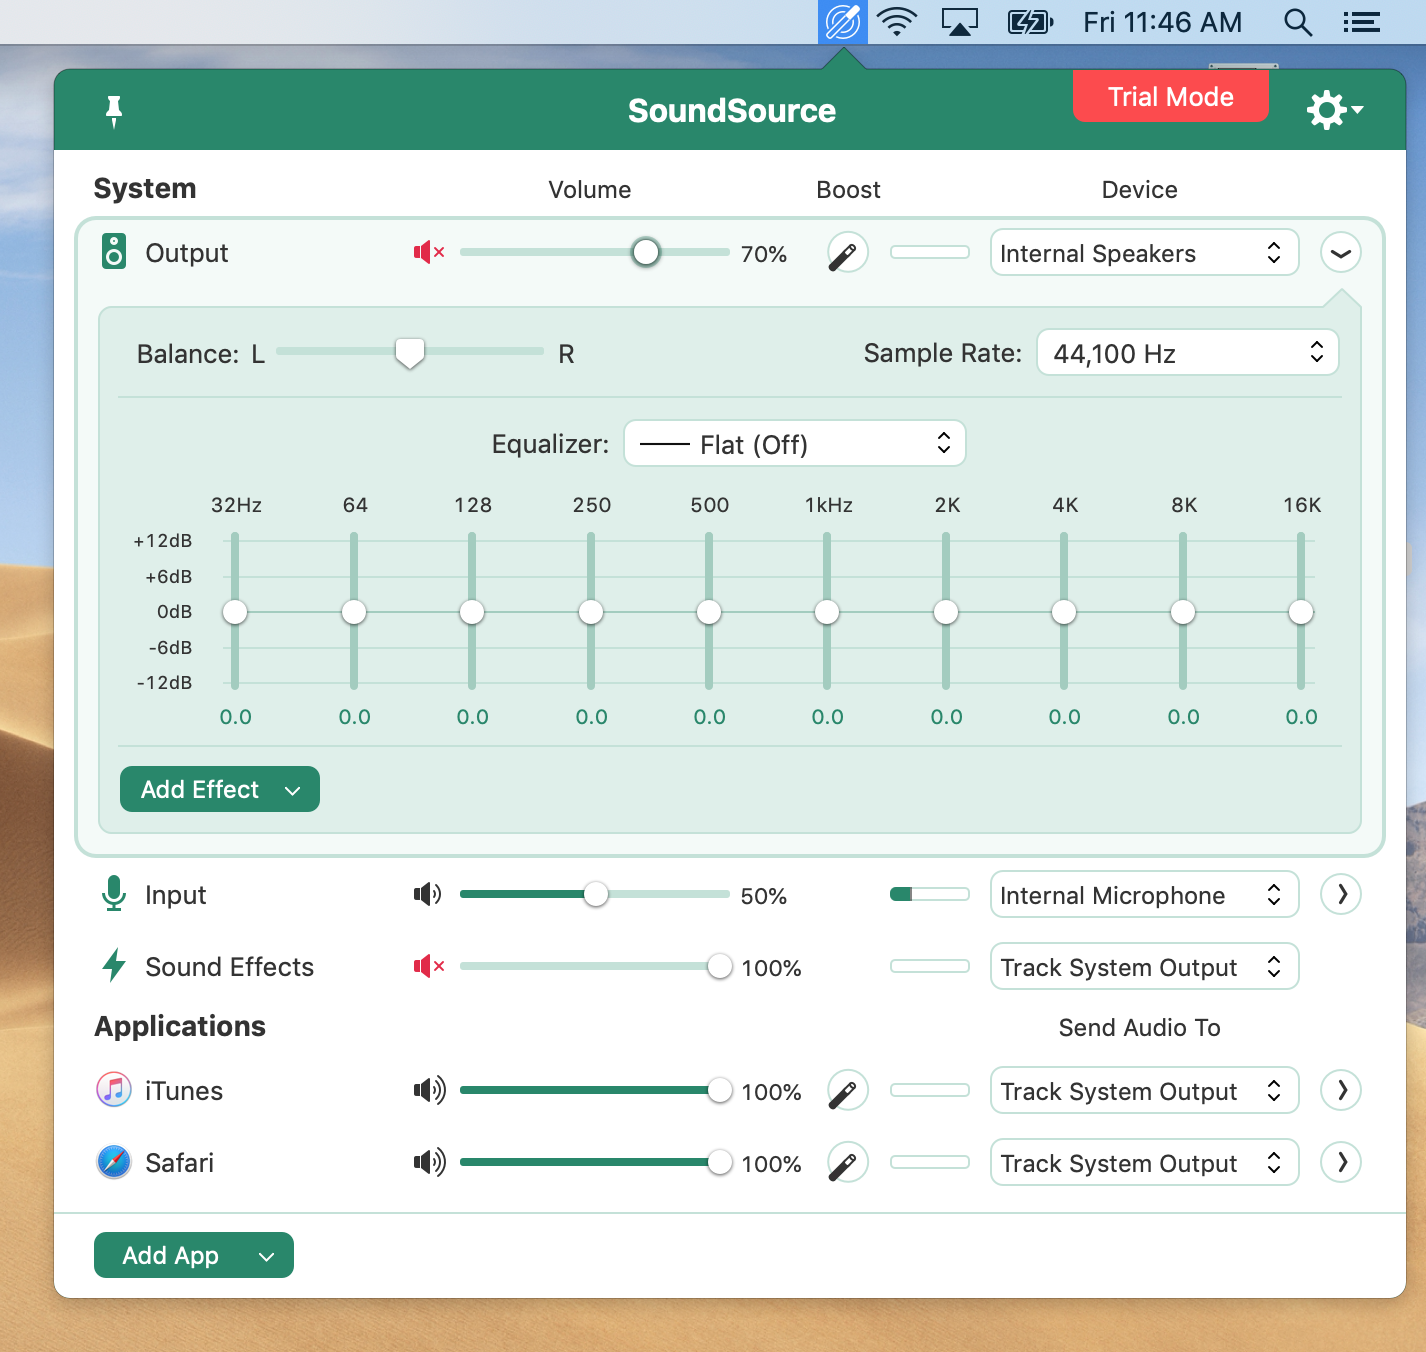
Task: Click the 250 Hz equalizer band knob
Action: click(591, 612)
